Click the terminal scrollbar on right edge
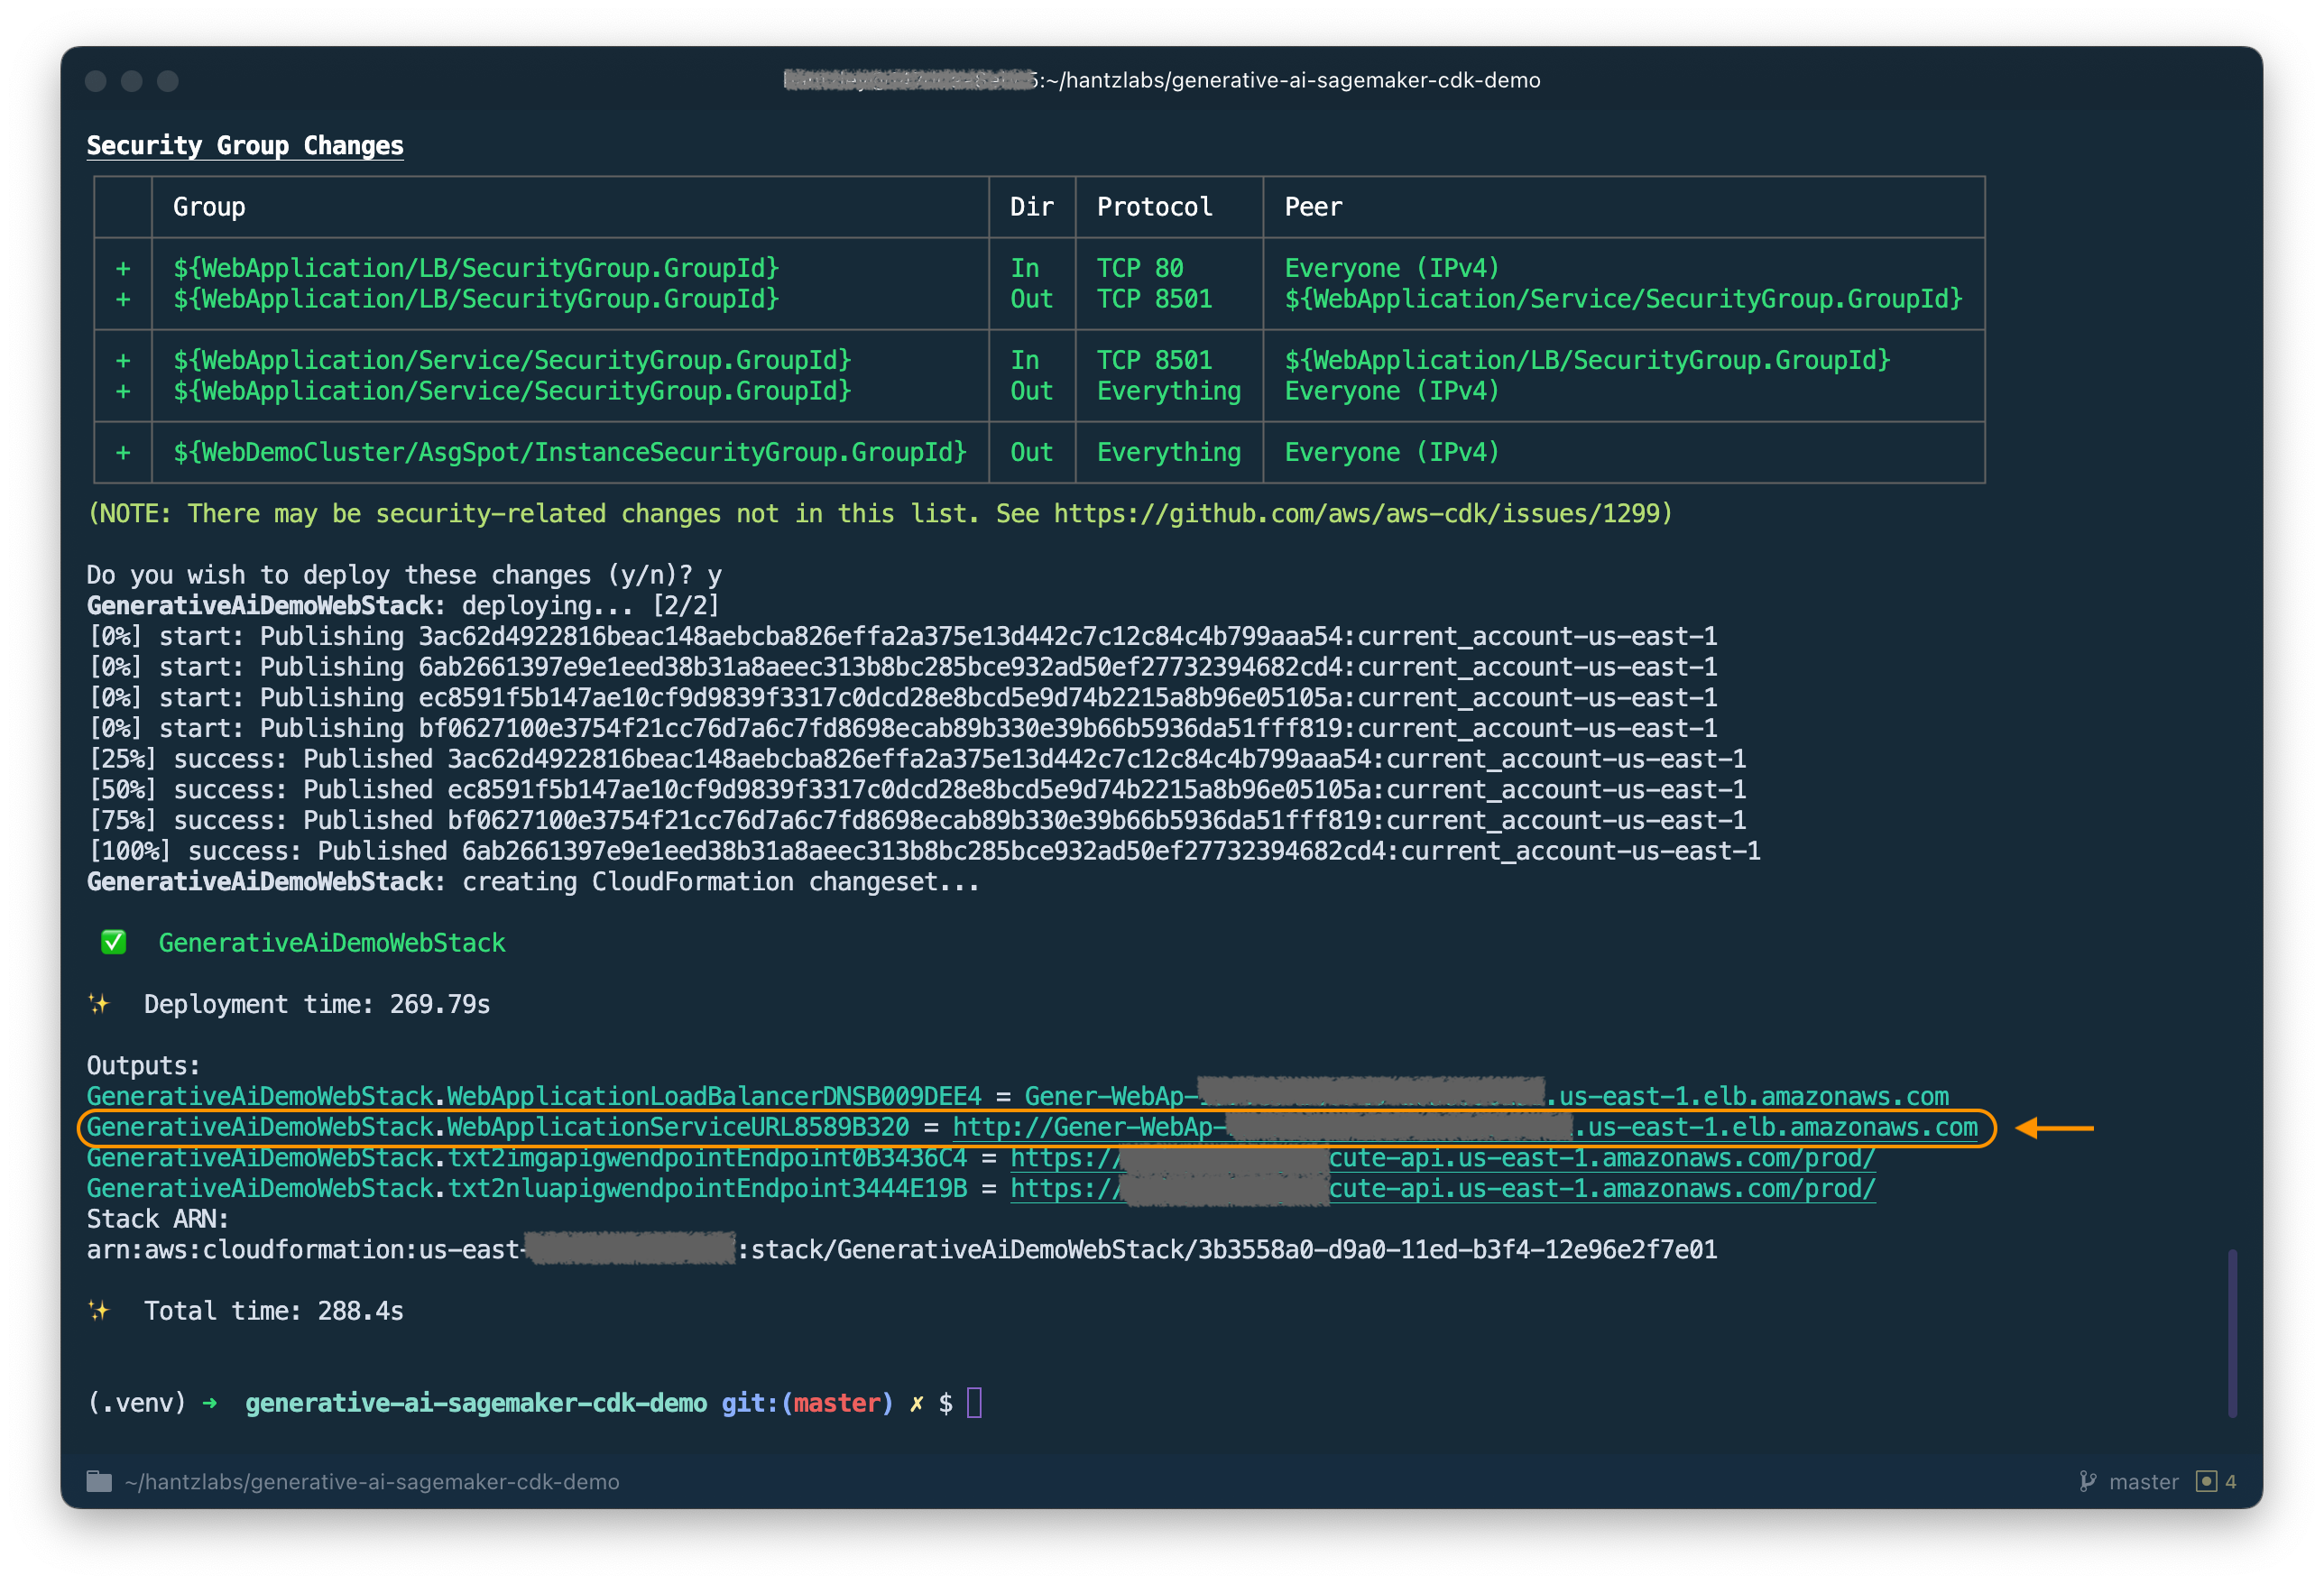Screen dimensions: 2324x1584 coord(2232,1332)
